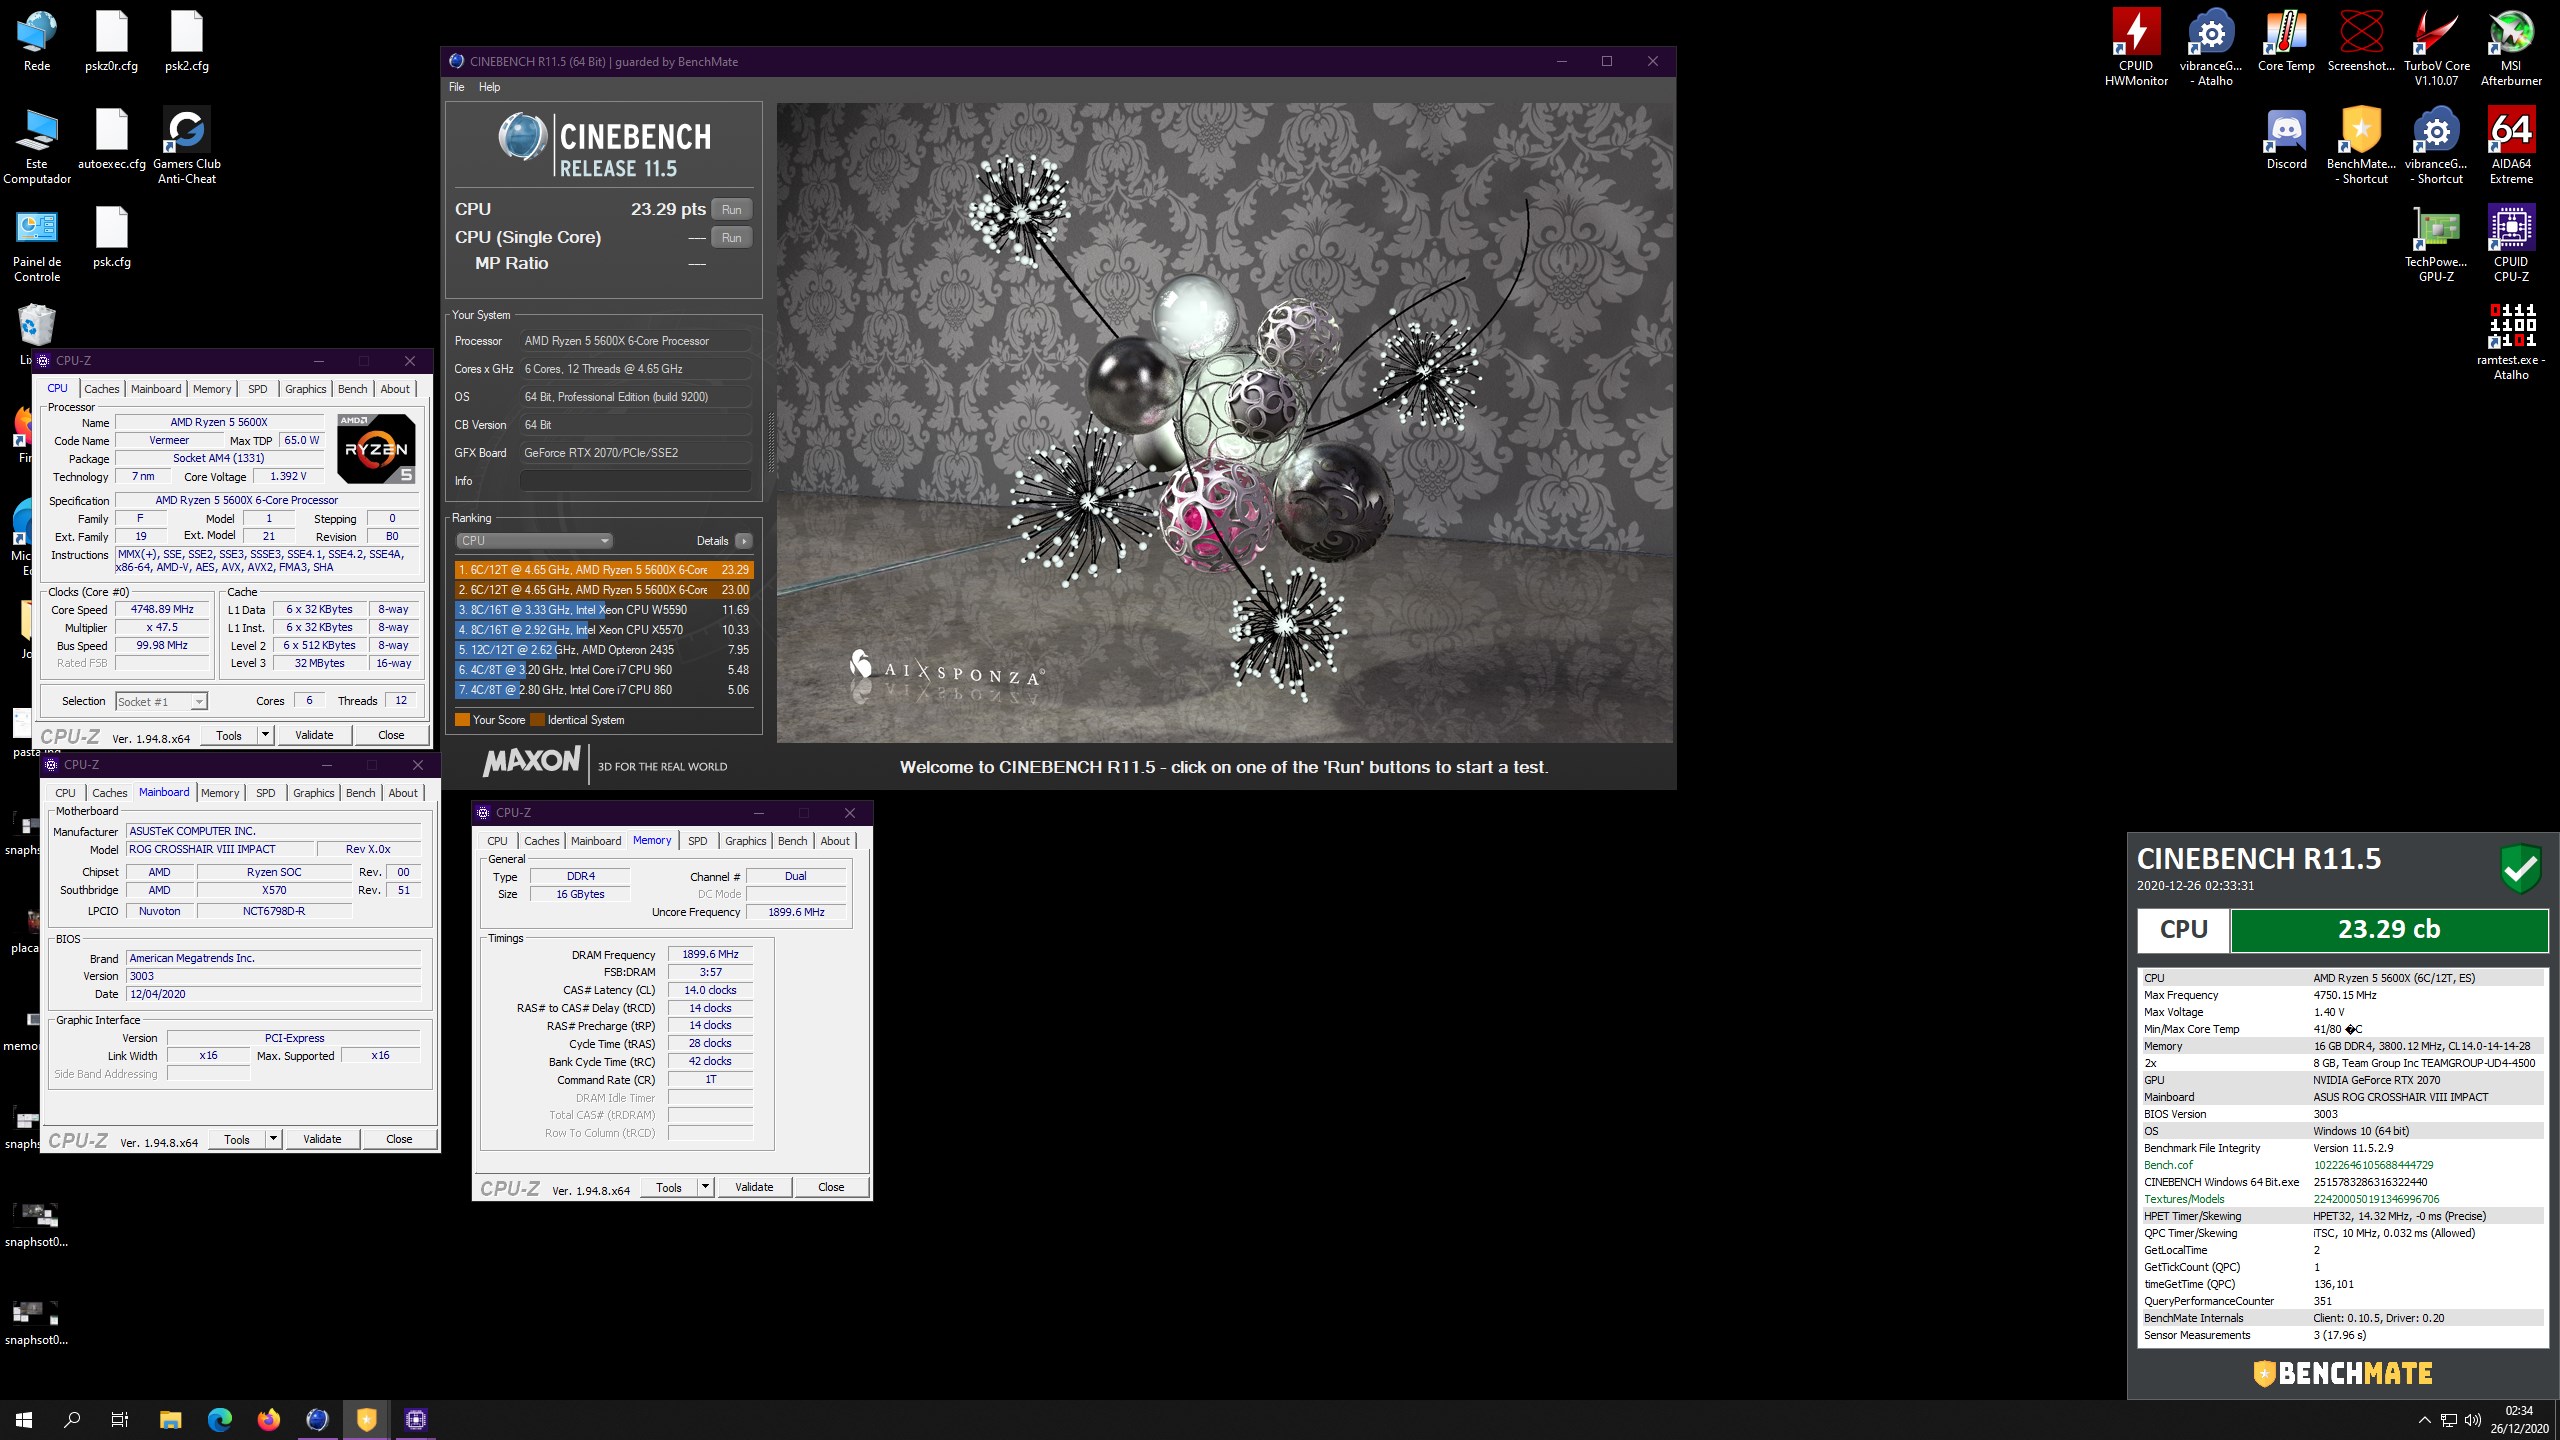Open Tools dropdown arrow in CPU-Z CPU window
The height and width of the screenshot is (1440, 2560).
(265, 735)
